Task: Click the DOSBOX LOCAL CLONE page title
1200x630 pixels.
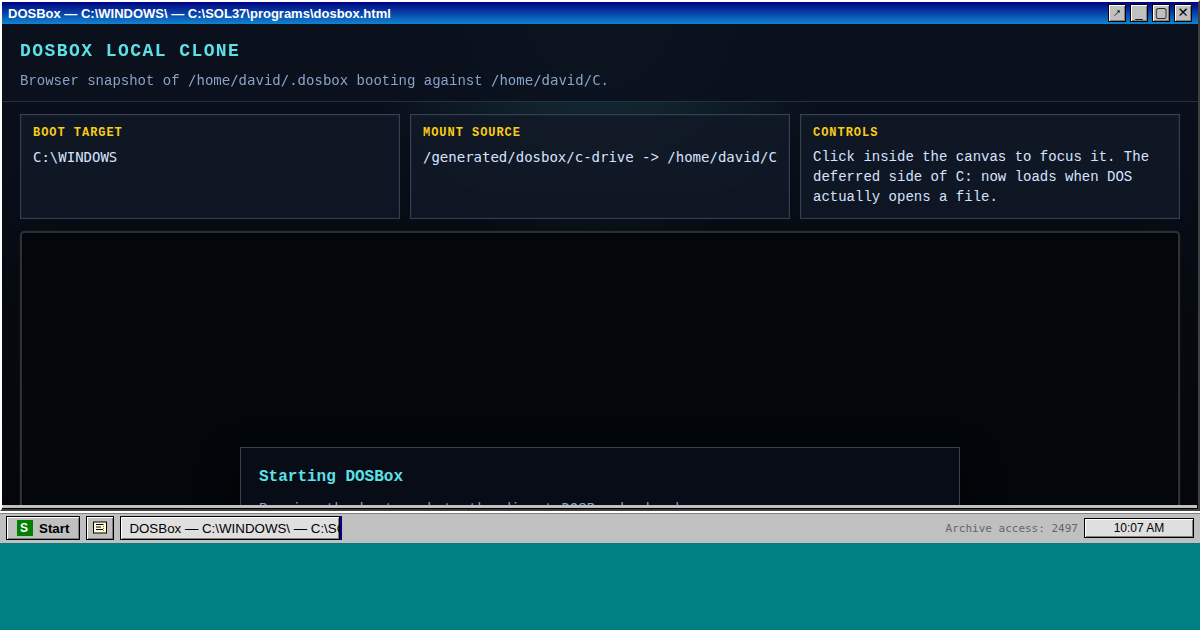Action: pyautogui.click(x=130, y=51)
